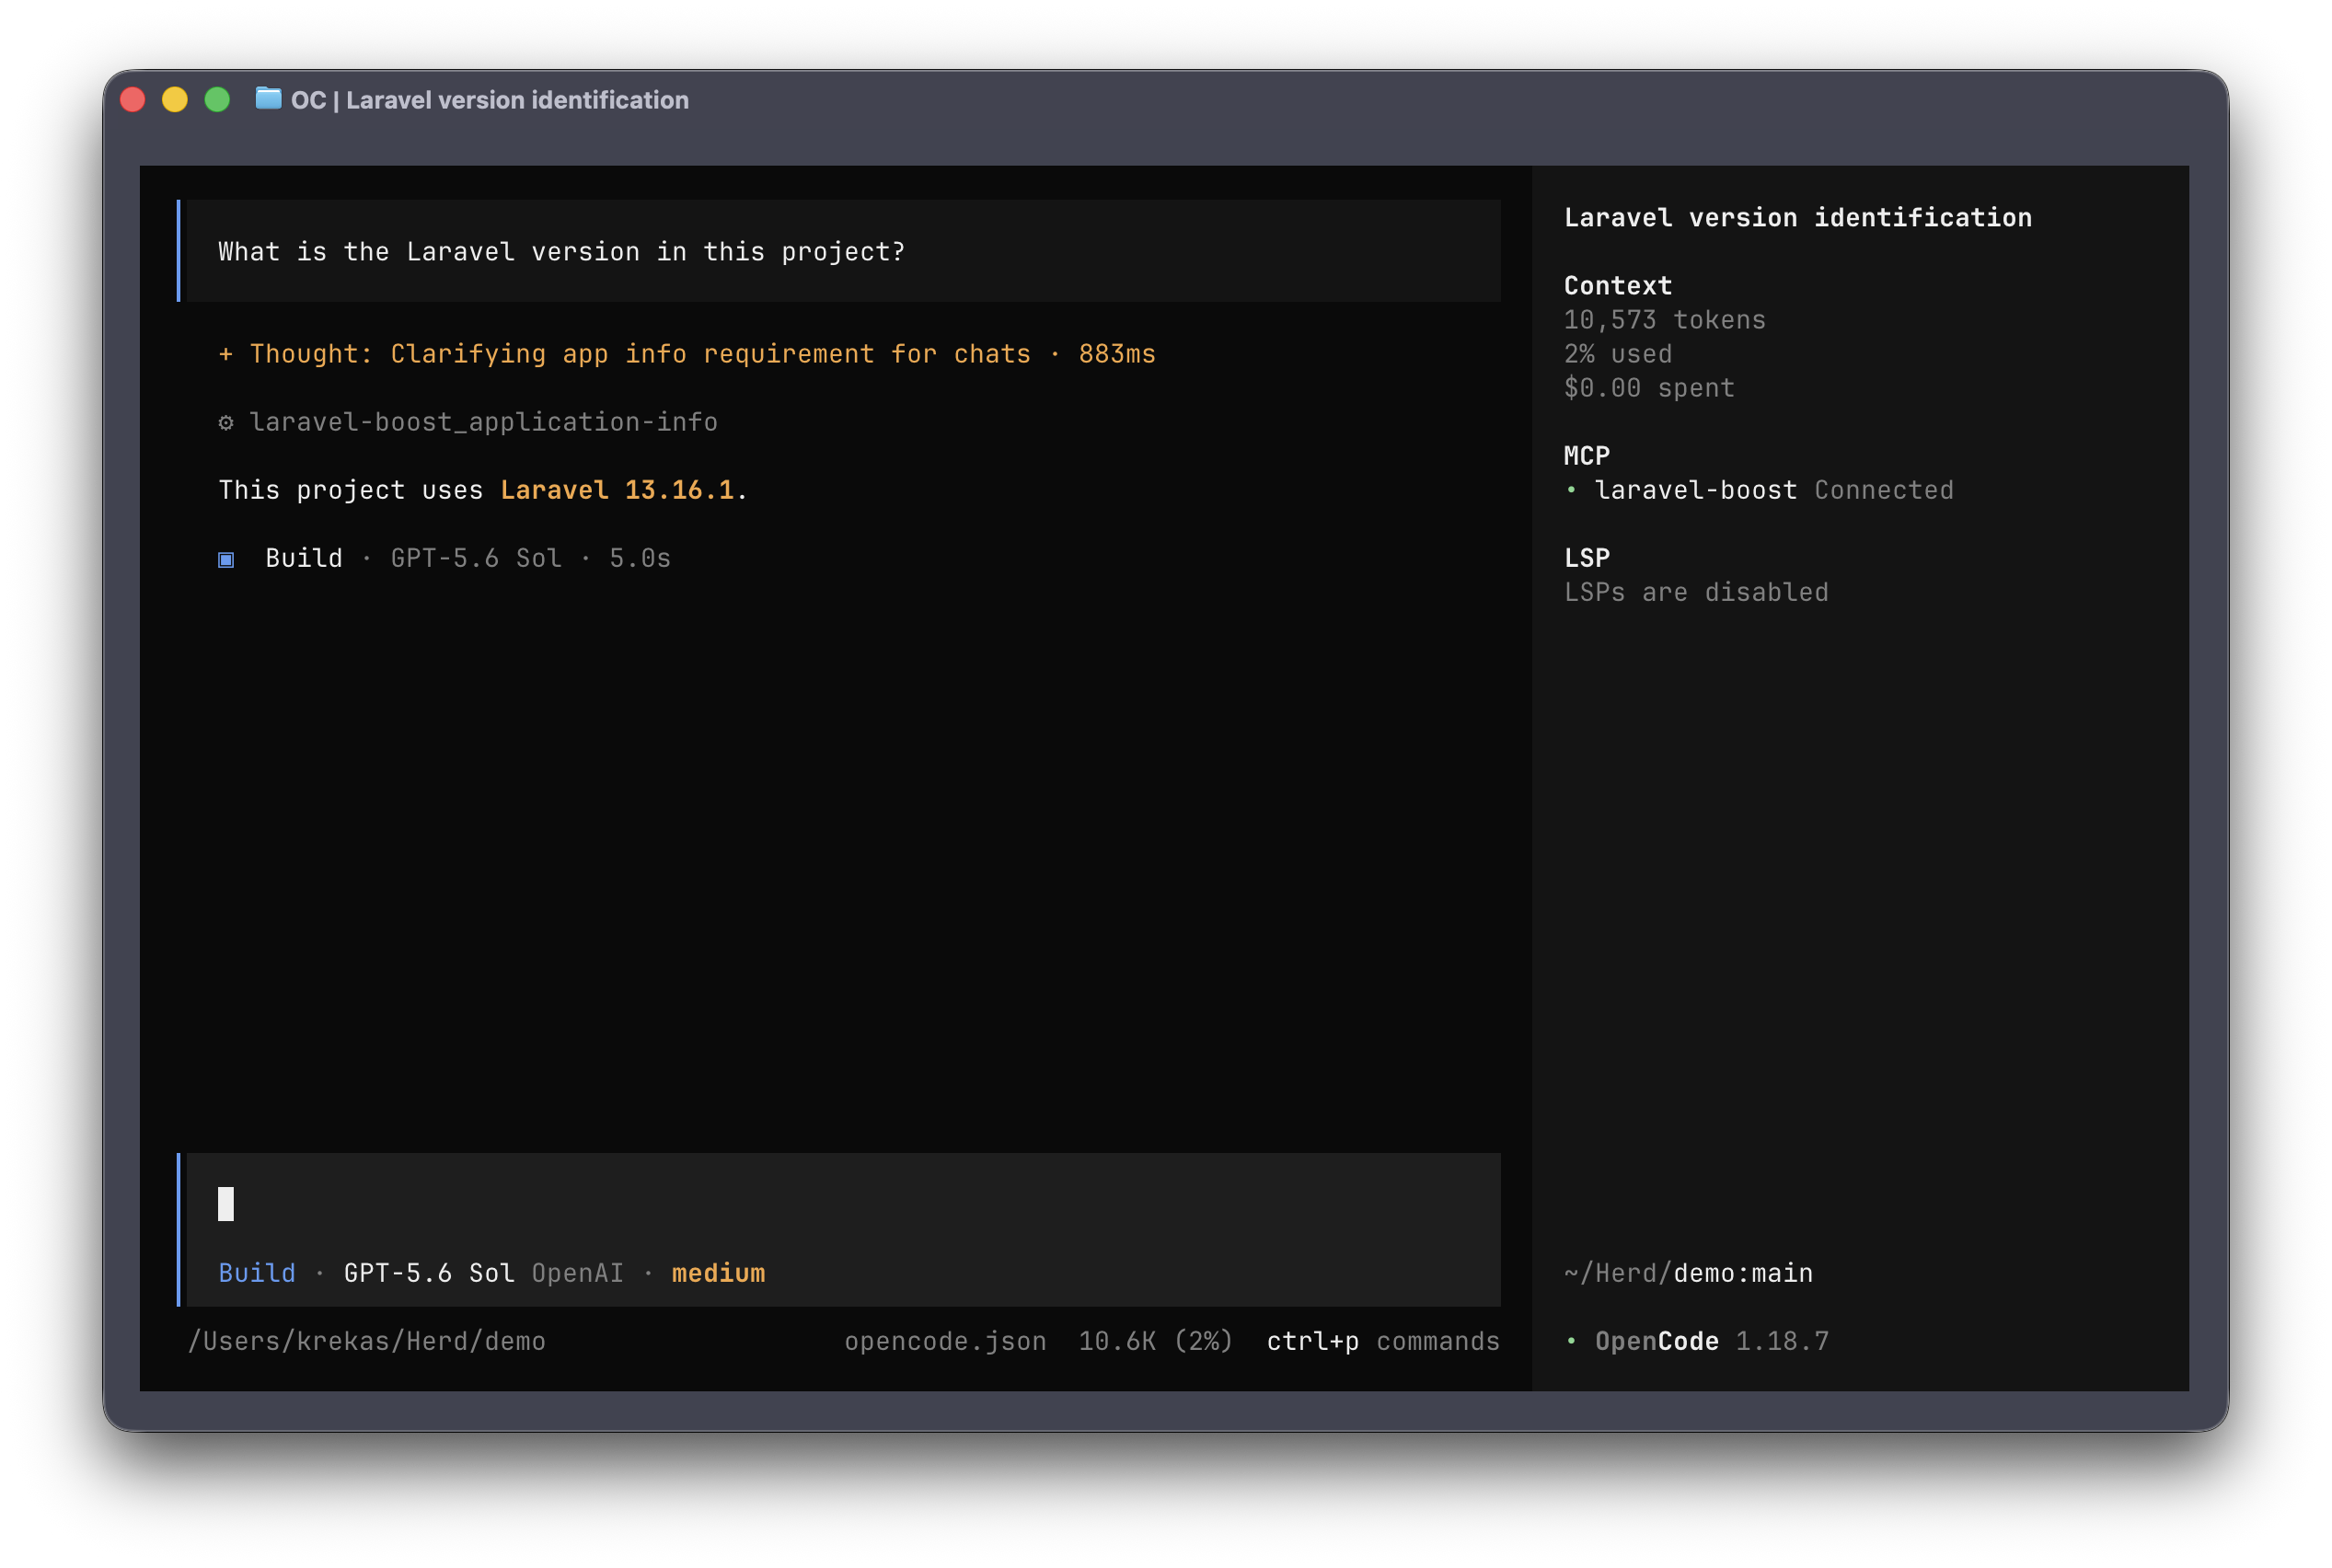Minimize window with the yellow button
The image size is (2332, 1568).
point(175,99)
